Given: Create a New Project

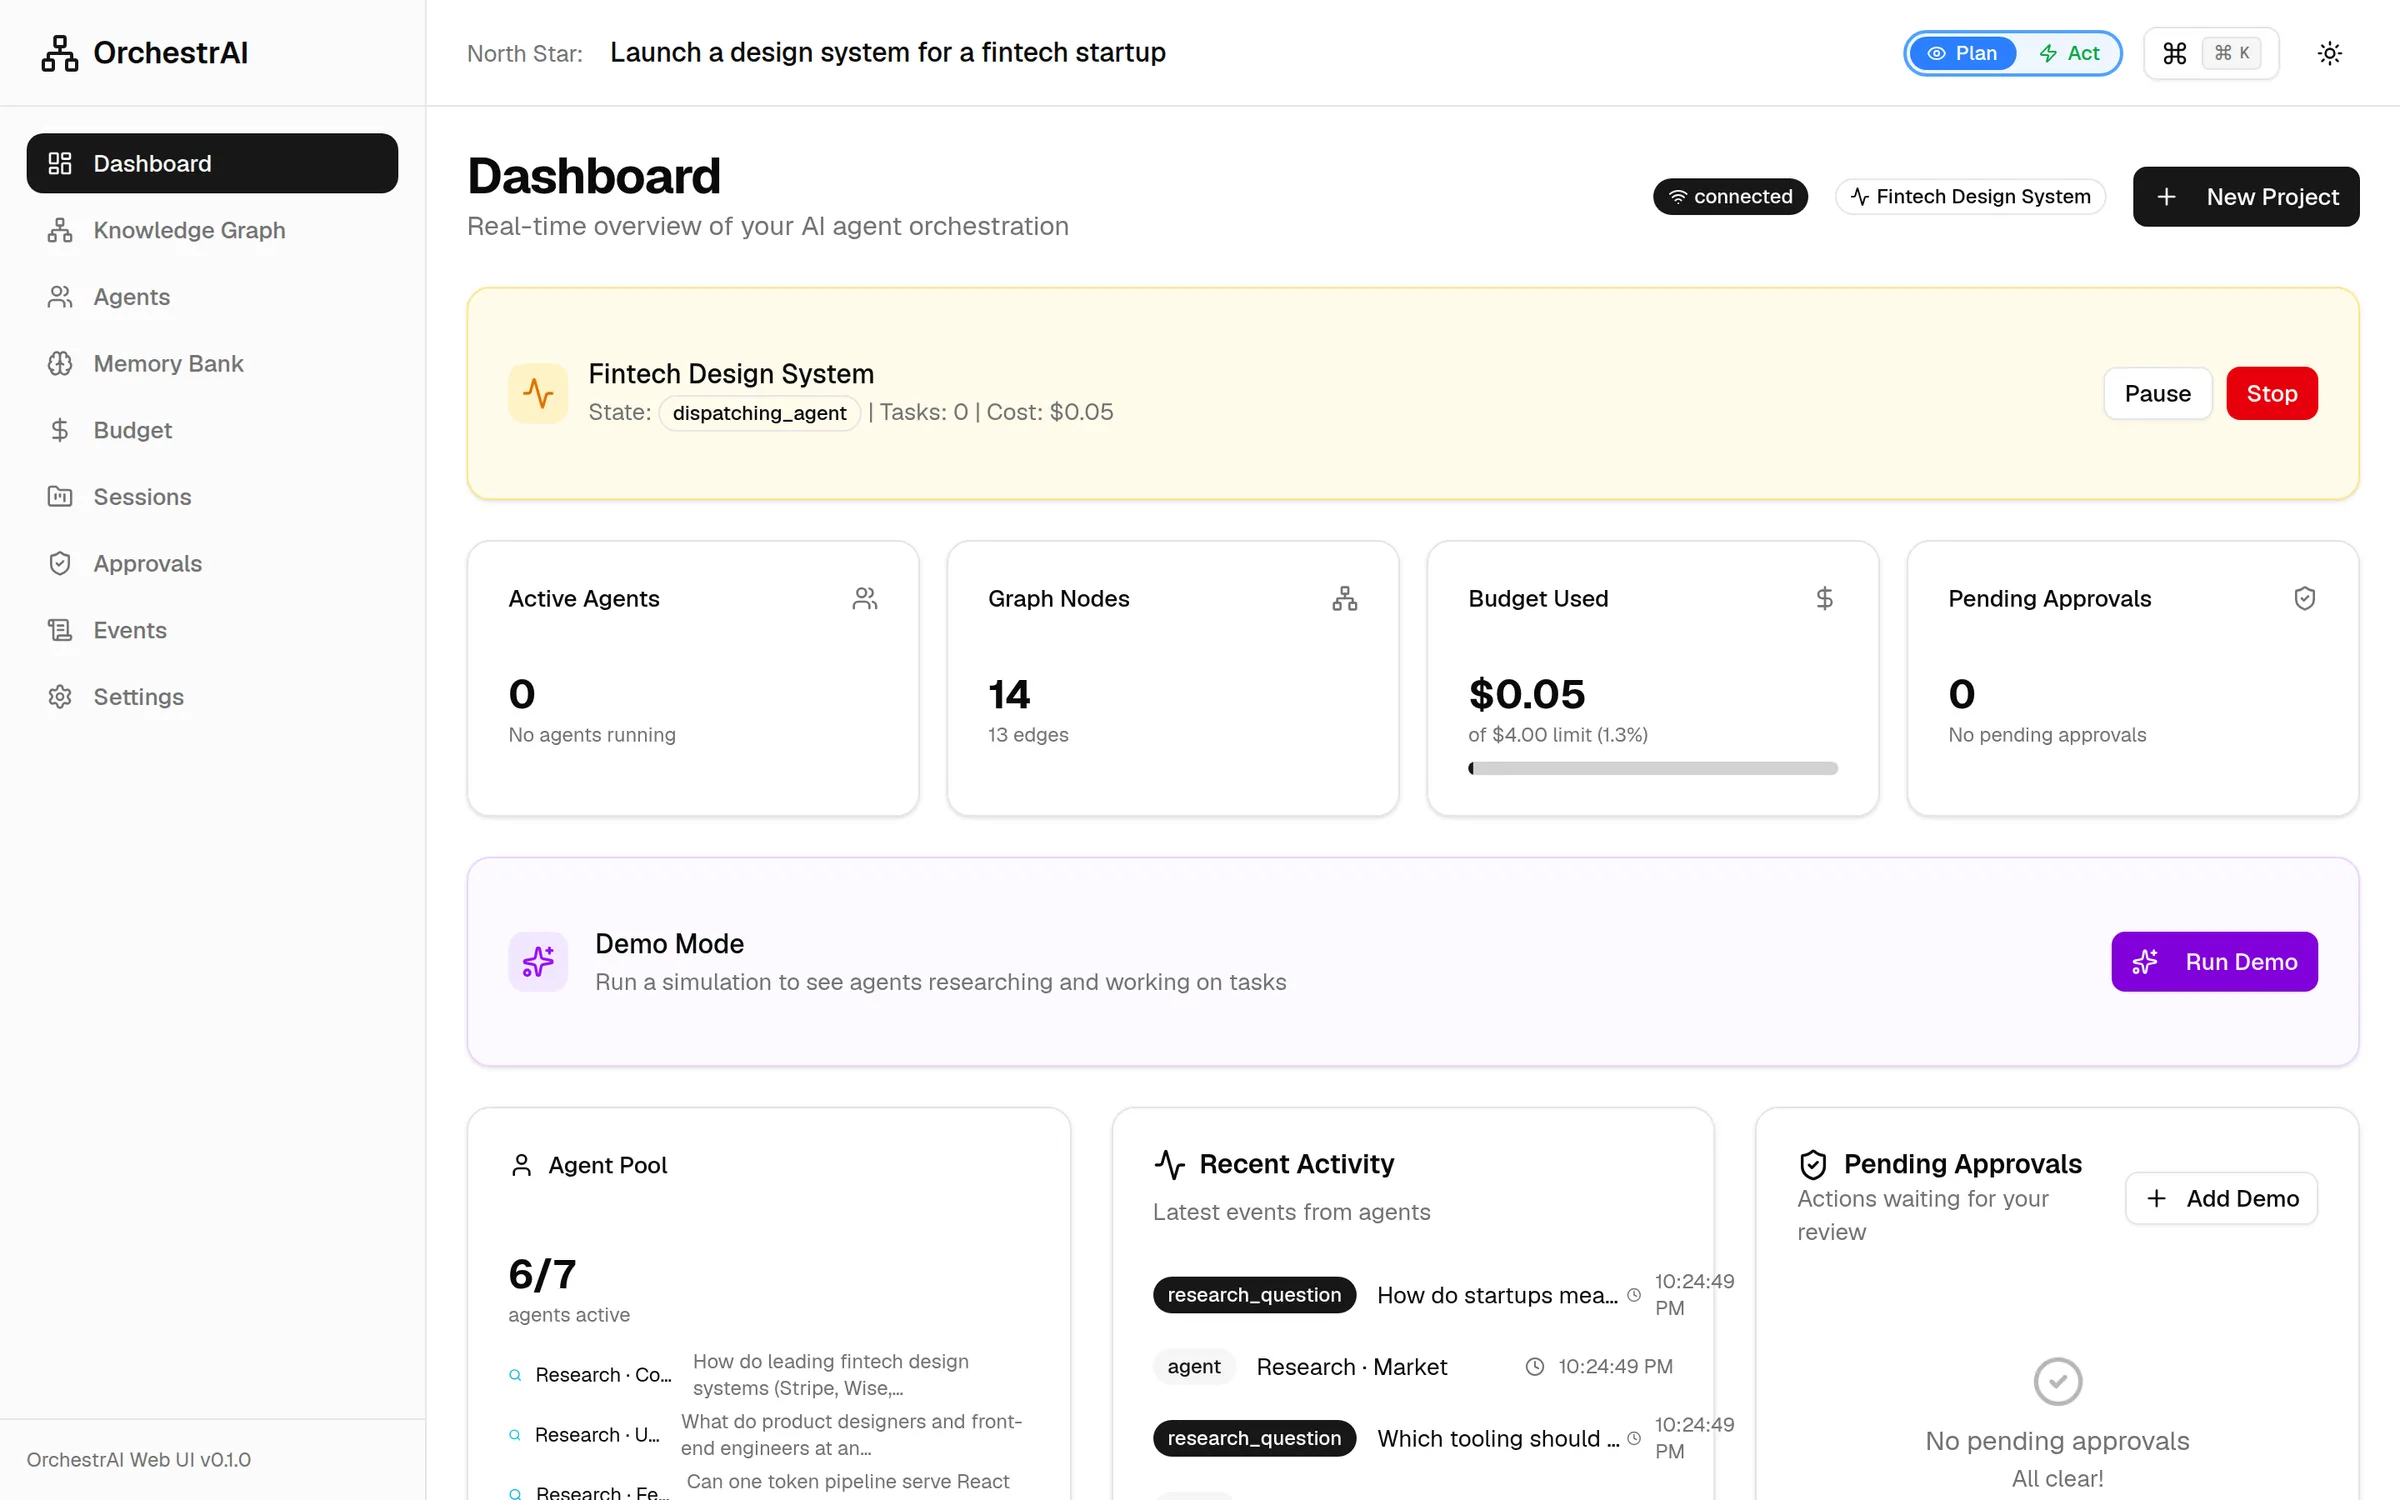Looking at the screenshot, I should (x=2246, y=196).
